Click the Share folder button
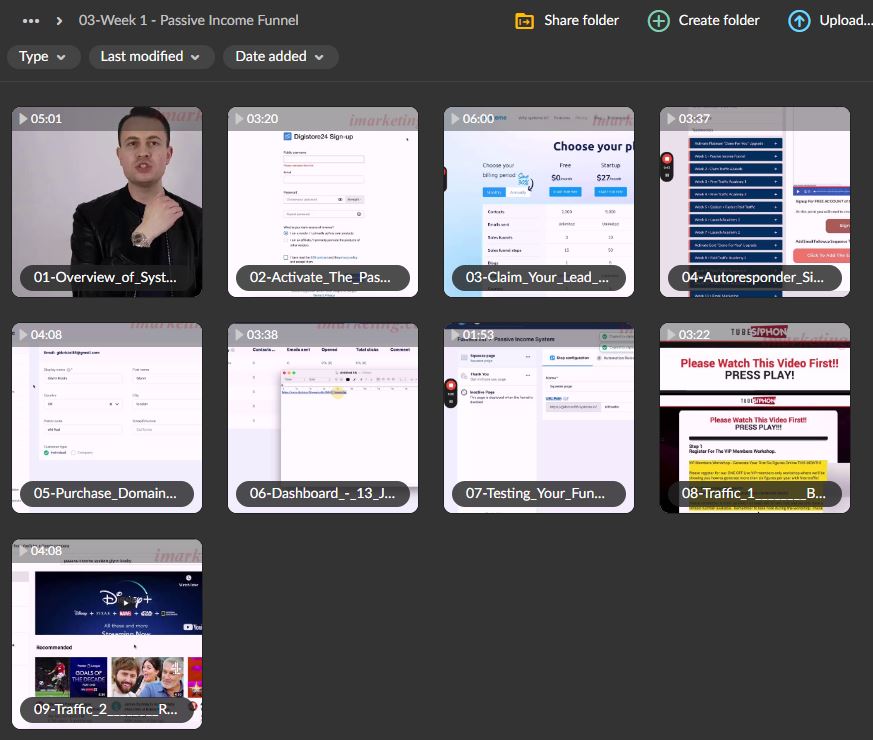The height and width of the screenshot is (740, 873). pos(566,20)
